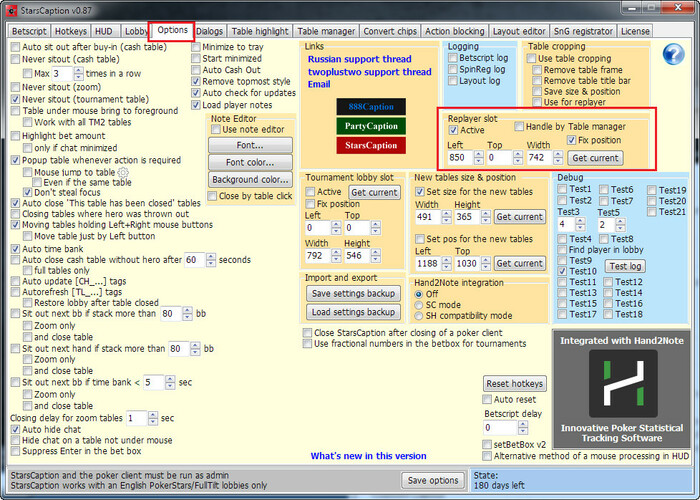Enable Handle by Table manager checkbox
Screen dimensions: 700x500
pos(519,127)
